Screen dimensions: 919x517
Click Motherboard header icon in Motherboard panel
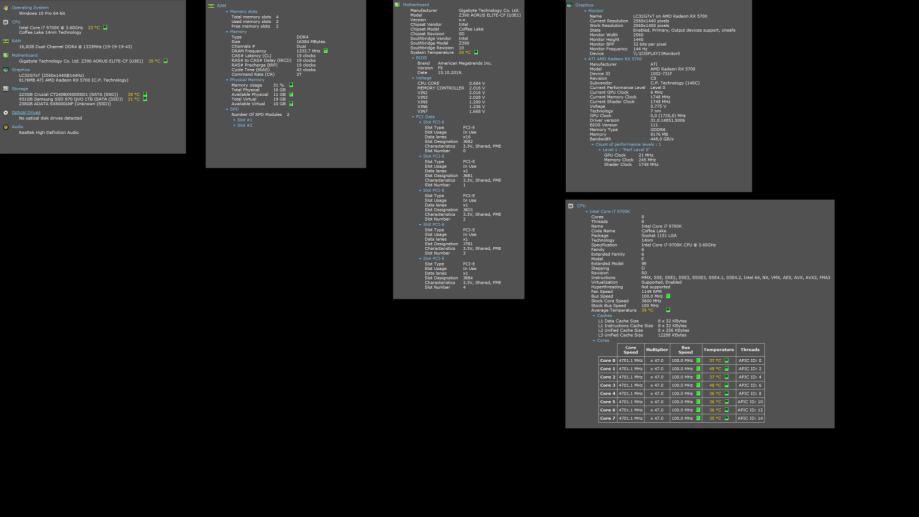397,5
